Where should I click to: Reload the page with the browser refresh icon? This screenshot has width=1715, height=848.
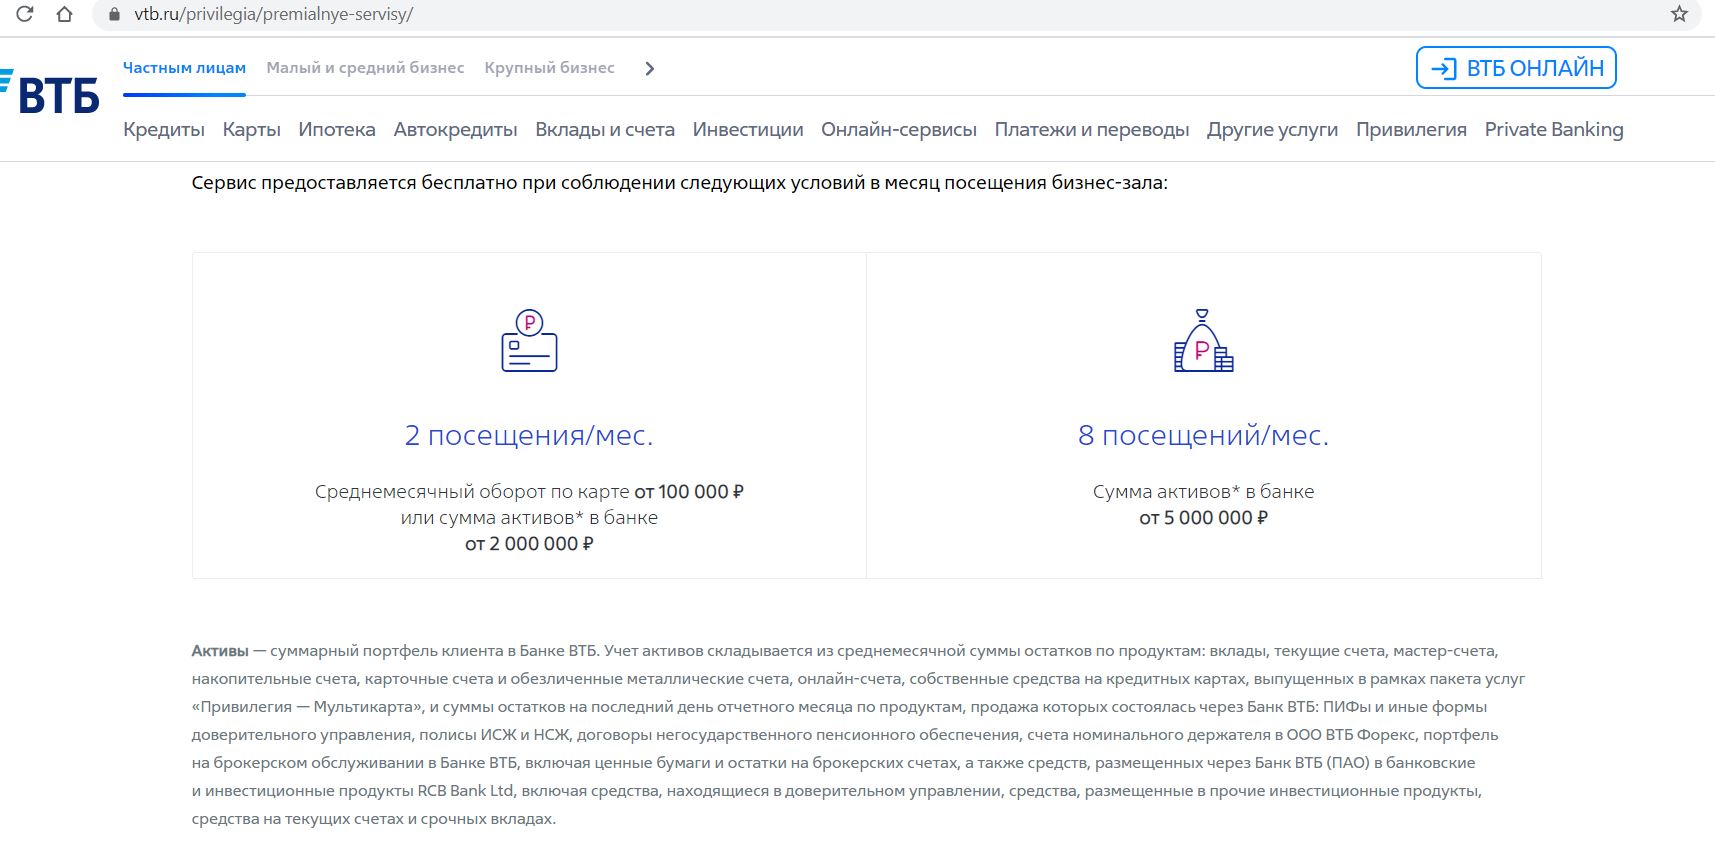click(x=25, y=14)
